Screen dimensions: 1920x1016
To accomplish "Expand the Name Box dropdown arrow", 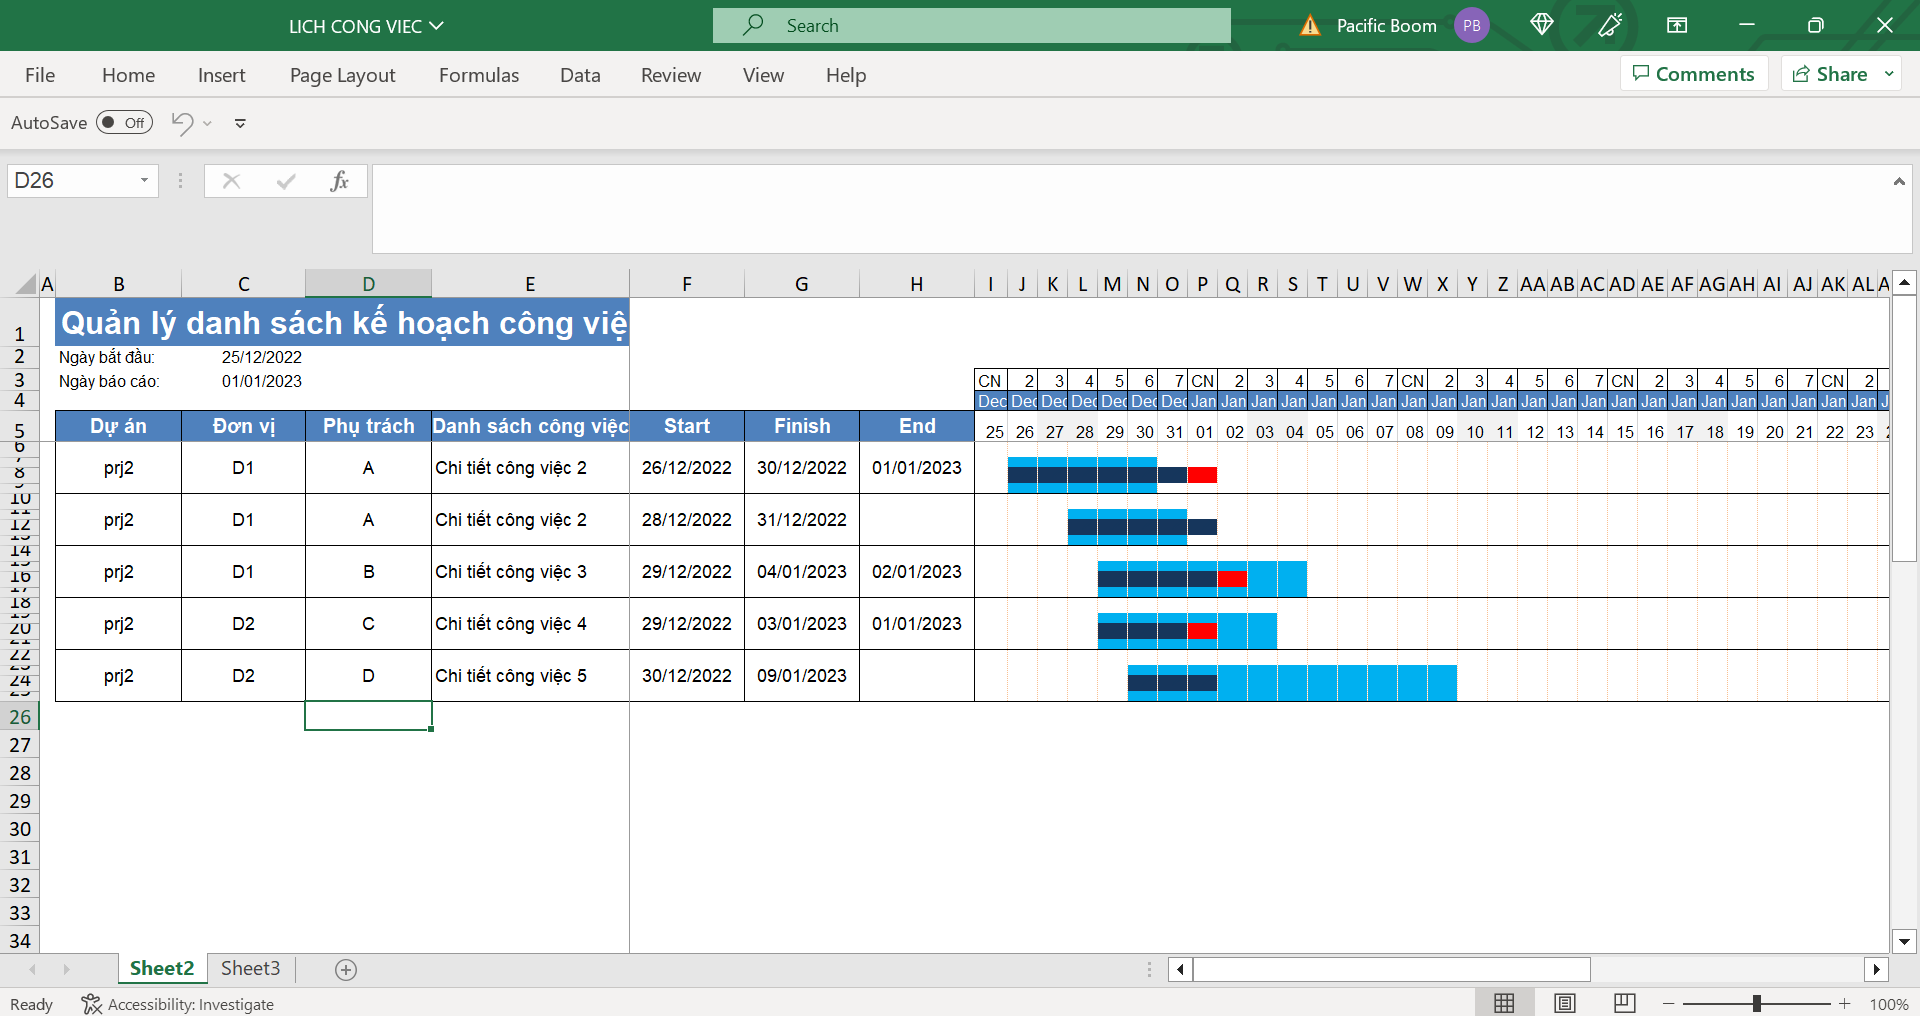I will pyautogui.click(x=144, y=181).
